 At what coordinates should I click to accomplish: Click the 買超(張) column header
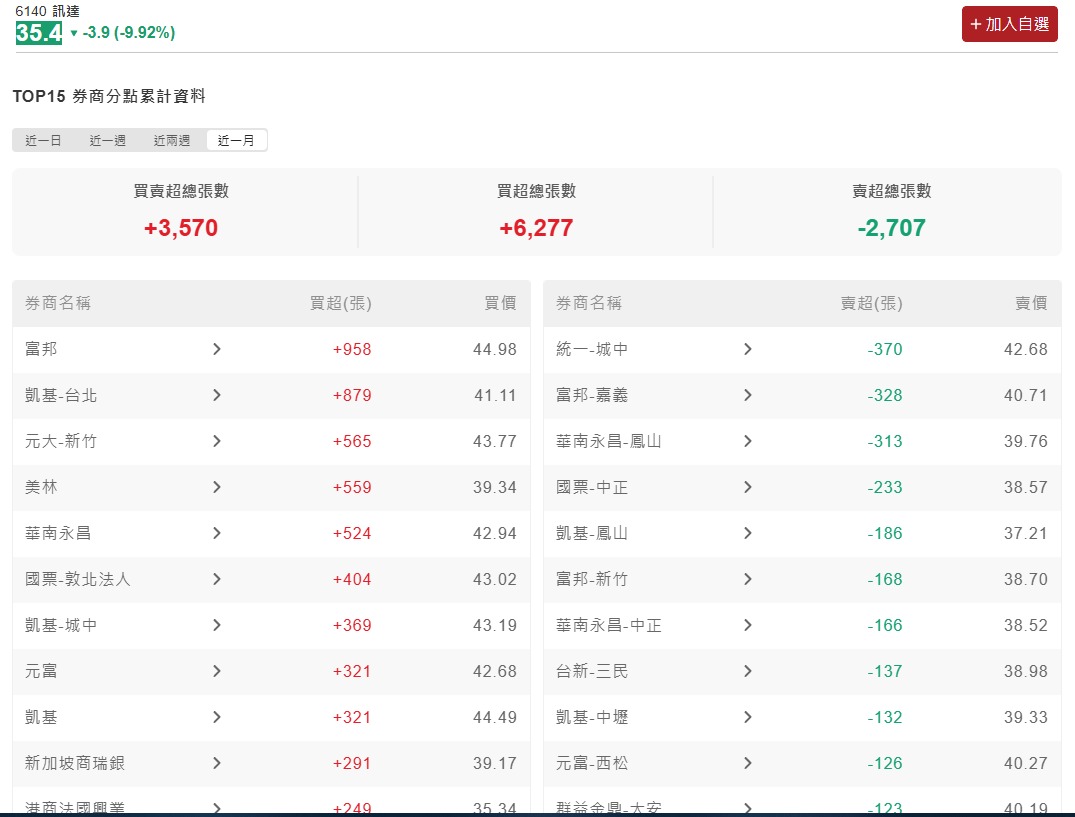point(340,303)
